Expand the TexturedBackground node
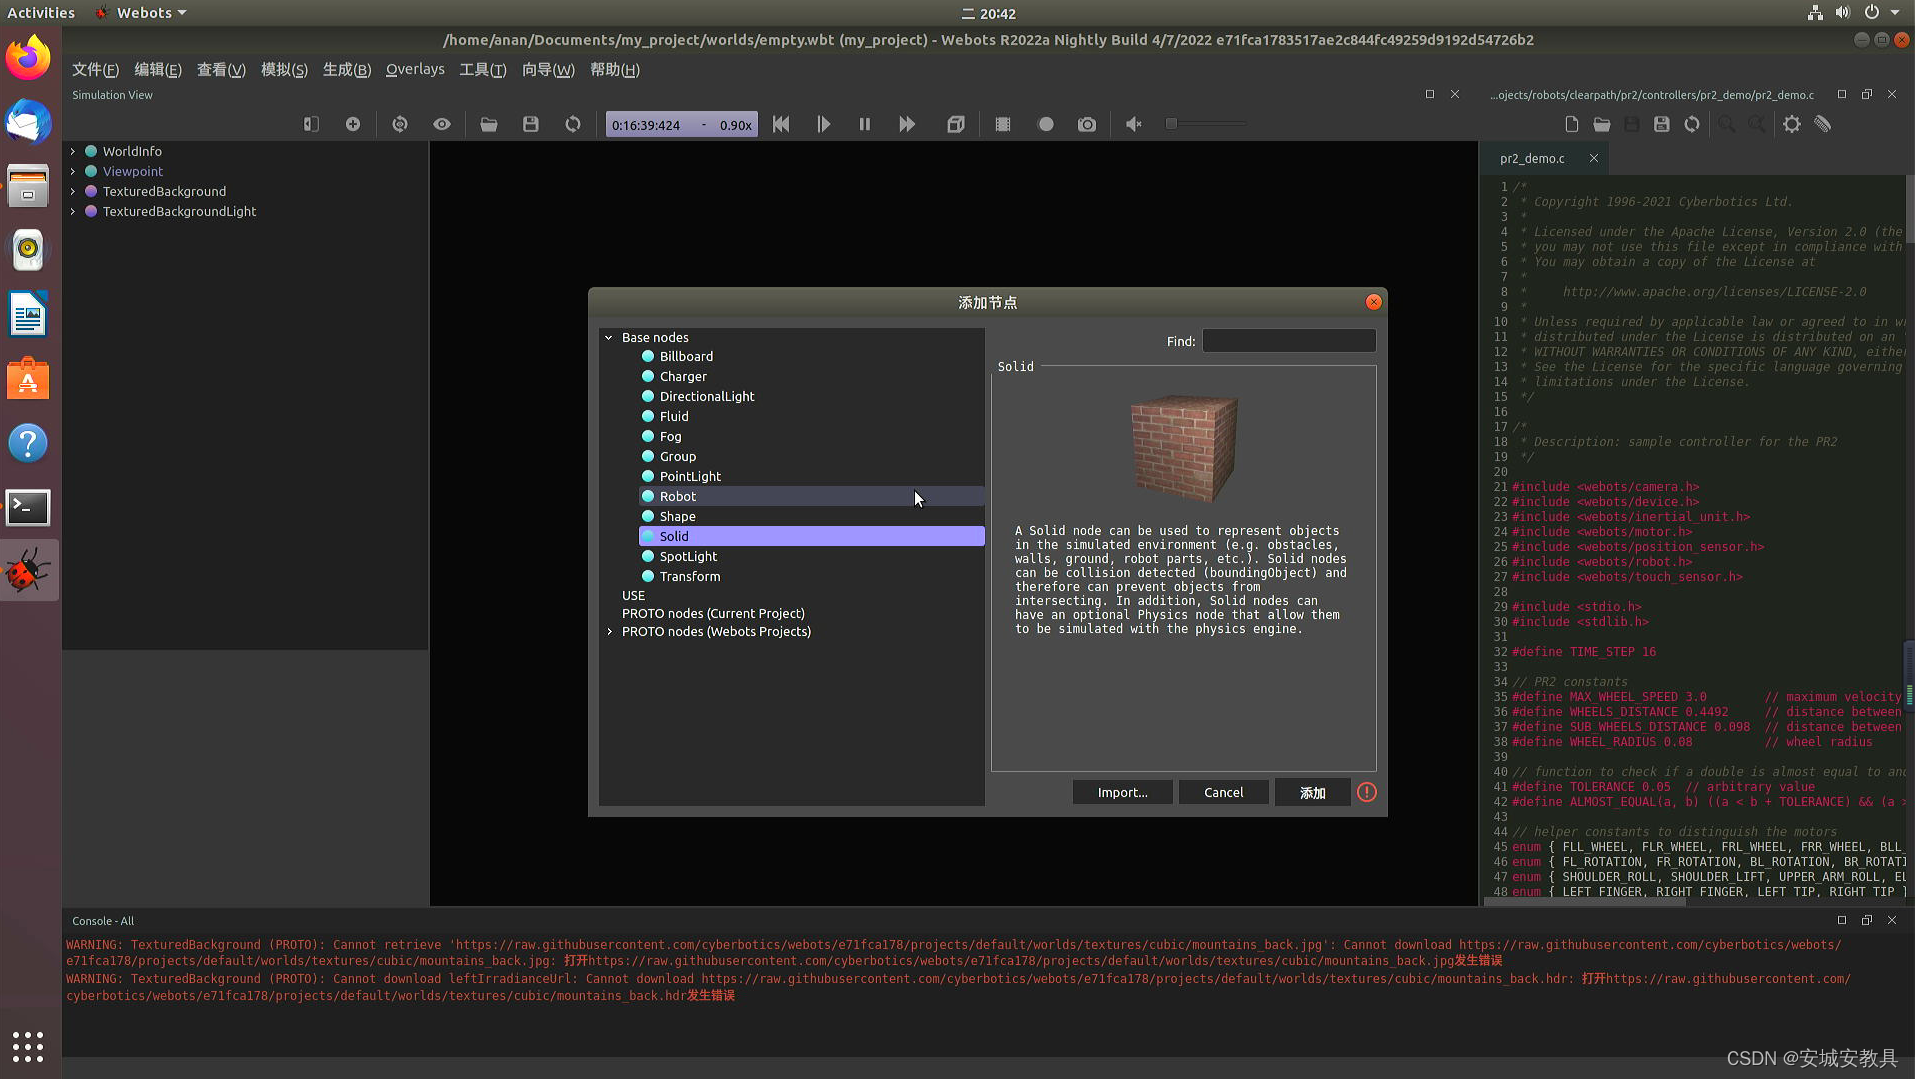The height and width of the screenshot is (1079, 1915). tap(72, 191)
